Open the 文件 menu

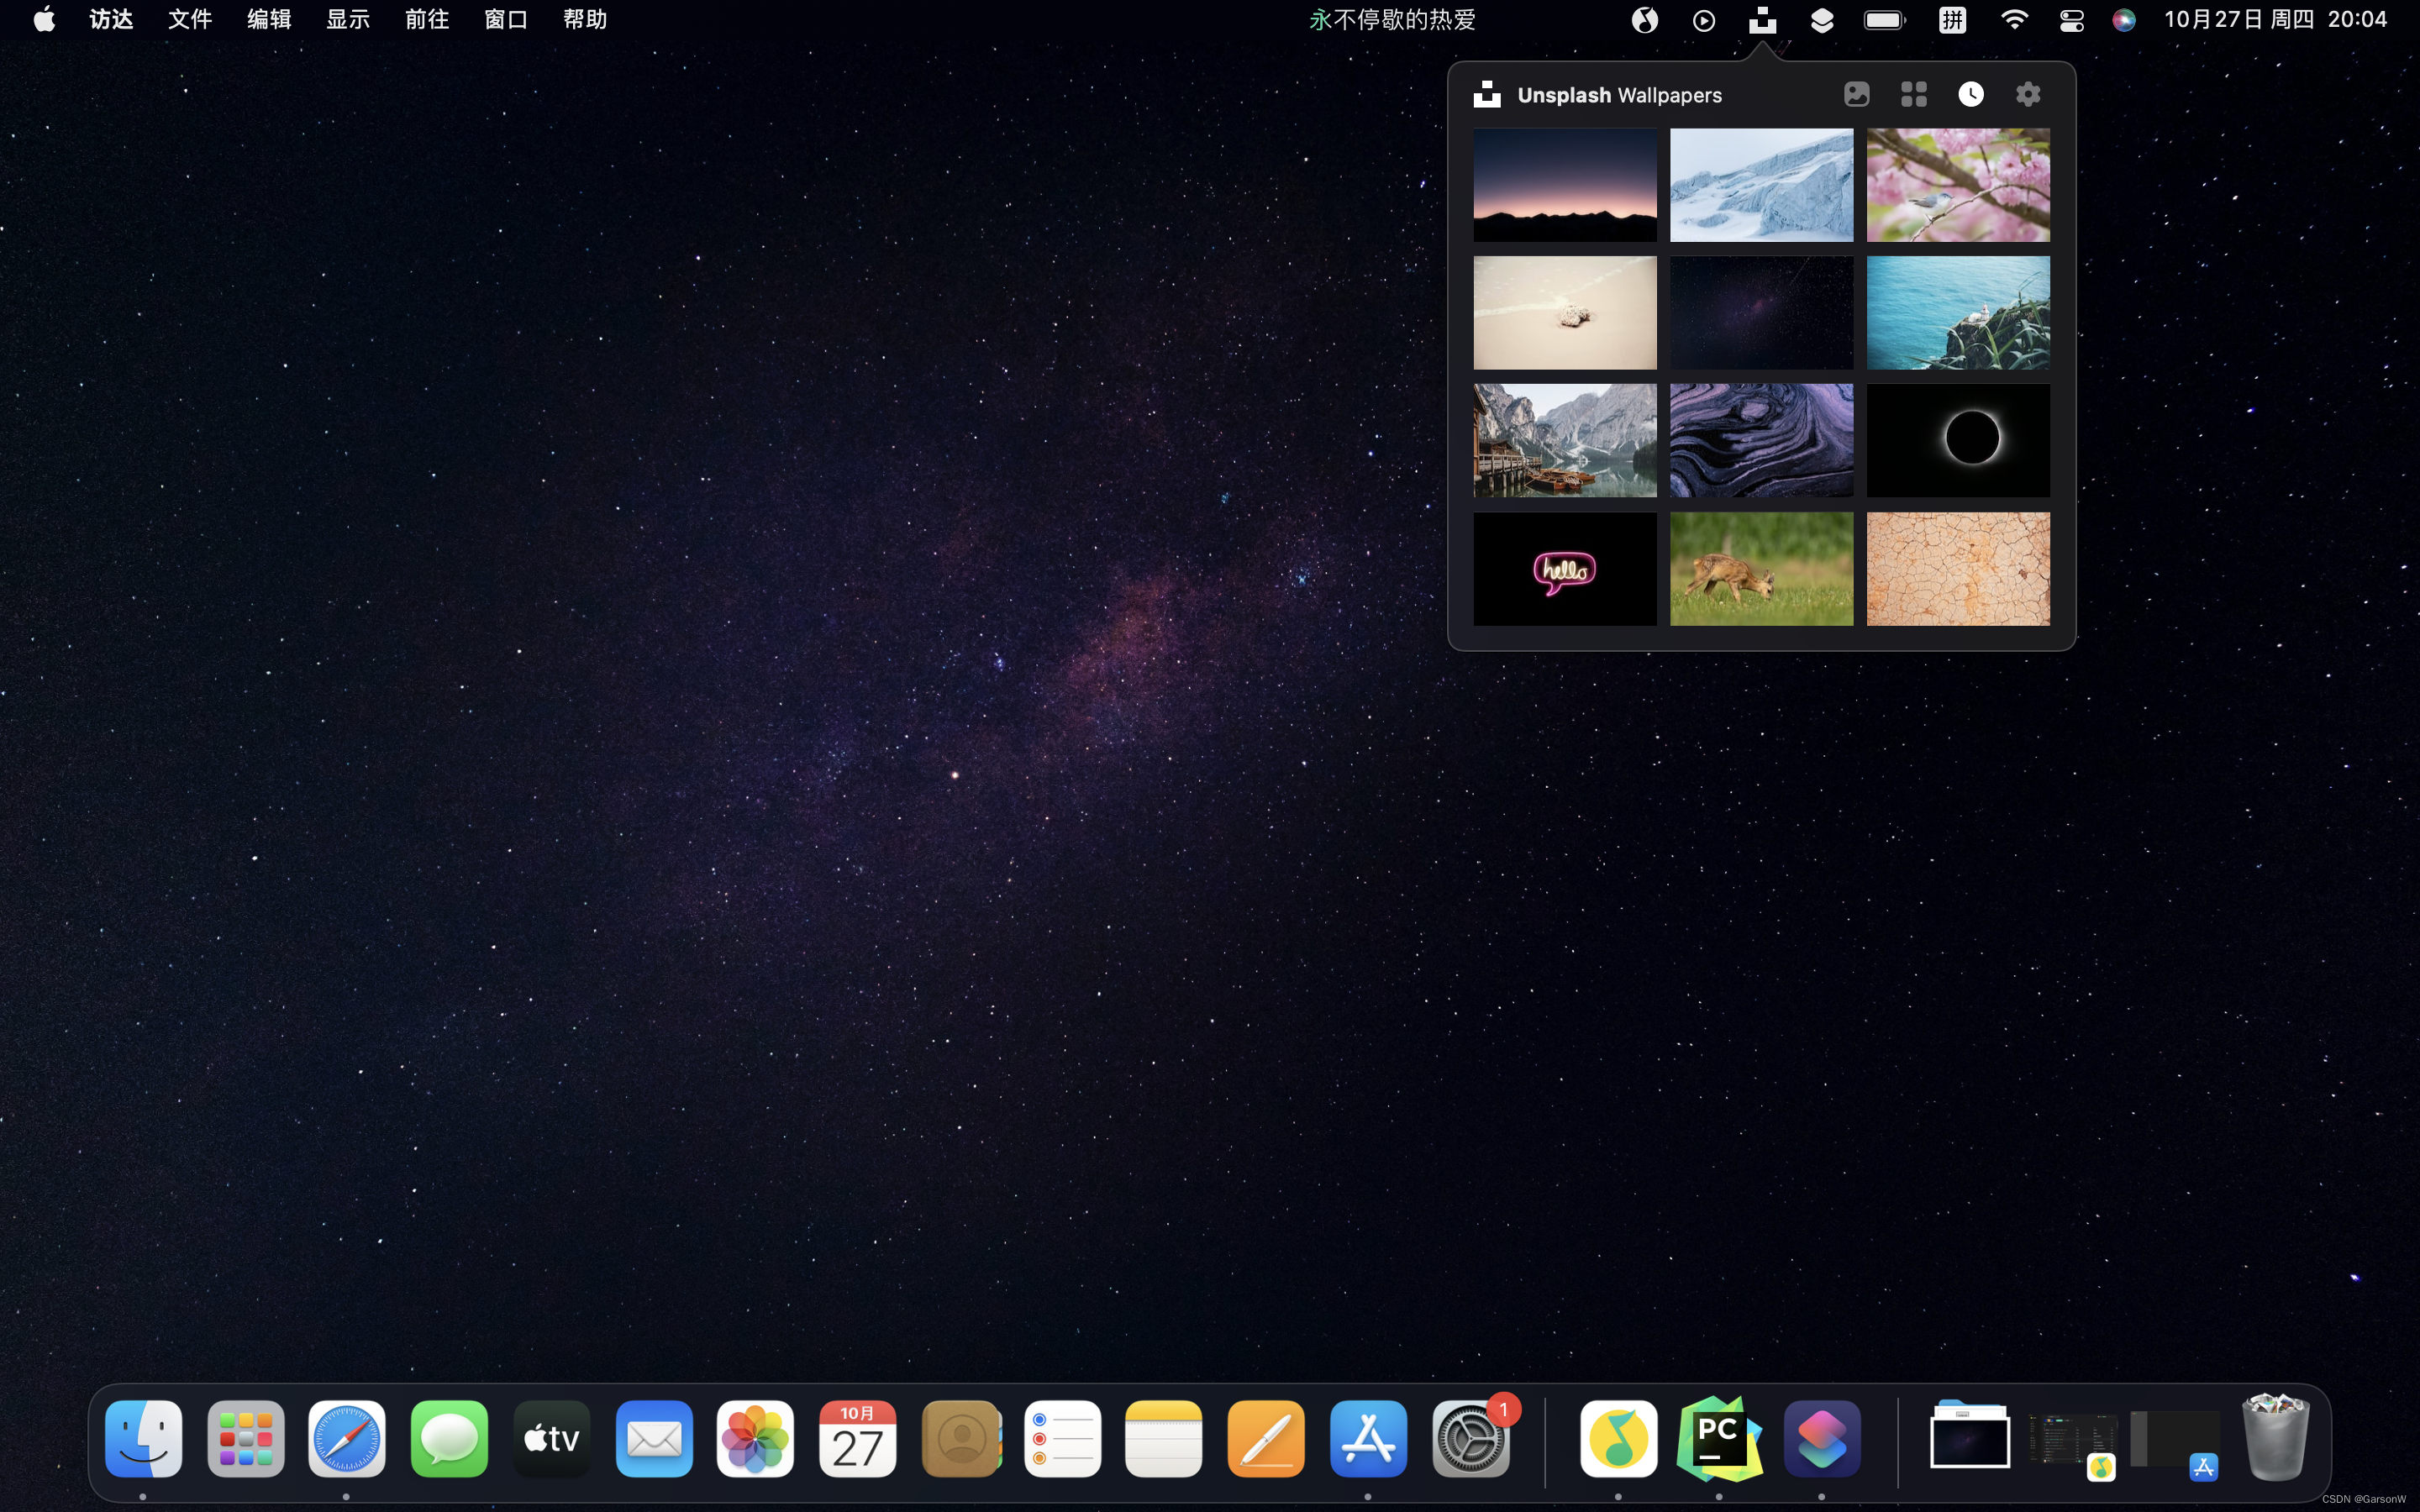(189, 20)
